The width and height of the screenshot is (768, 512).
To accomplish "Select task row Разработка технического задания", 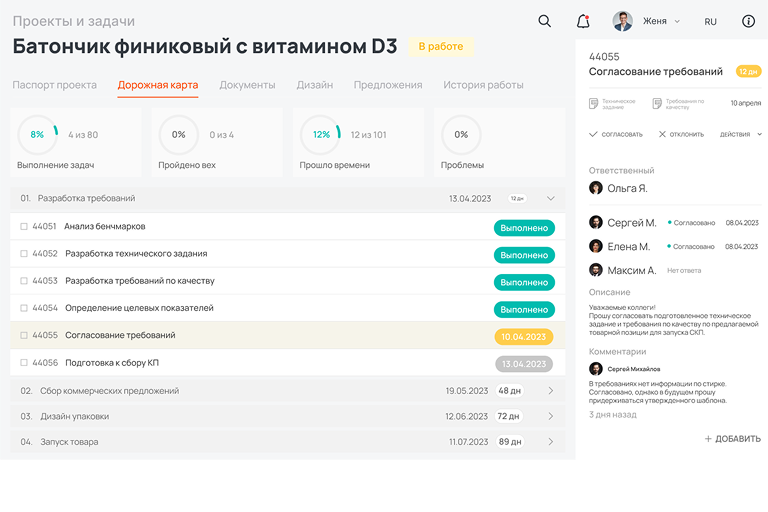I will pos(136,254).
